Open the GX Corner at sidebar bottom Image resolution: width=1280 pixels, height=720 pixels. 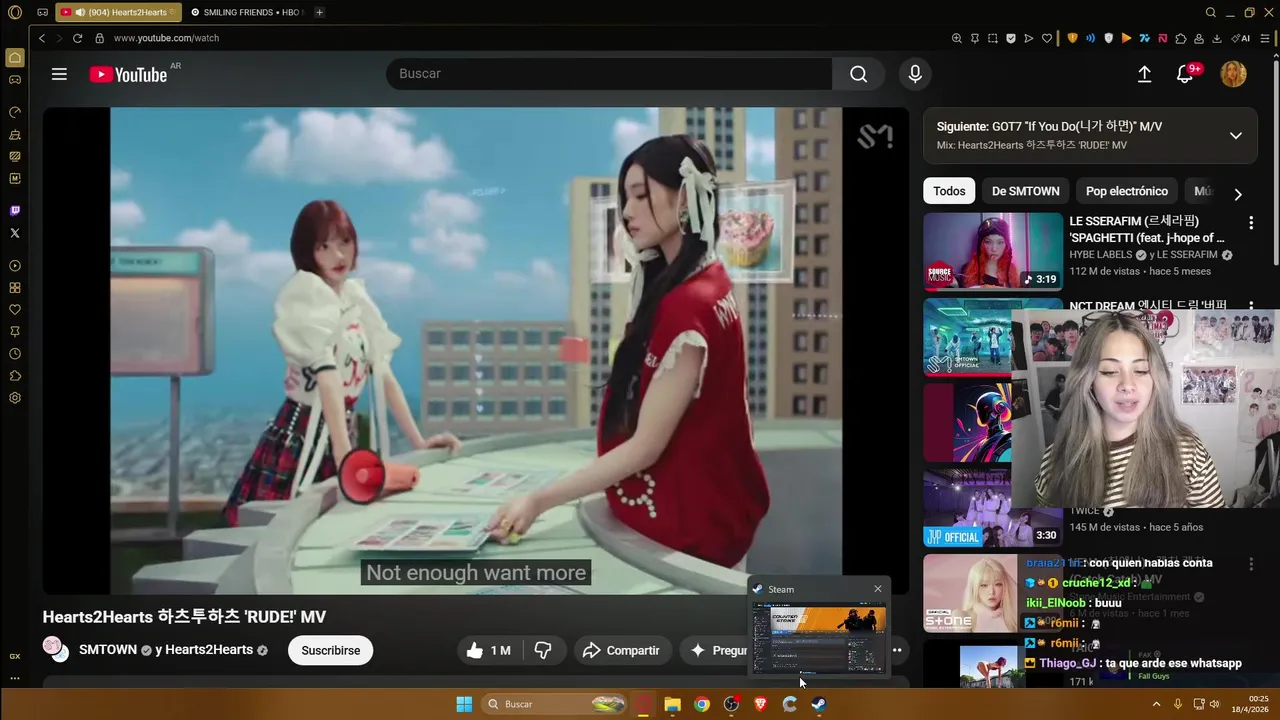pos(15,656)
